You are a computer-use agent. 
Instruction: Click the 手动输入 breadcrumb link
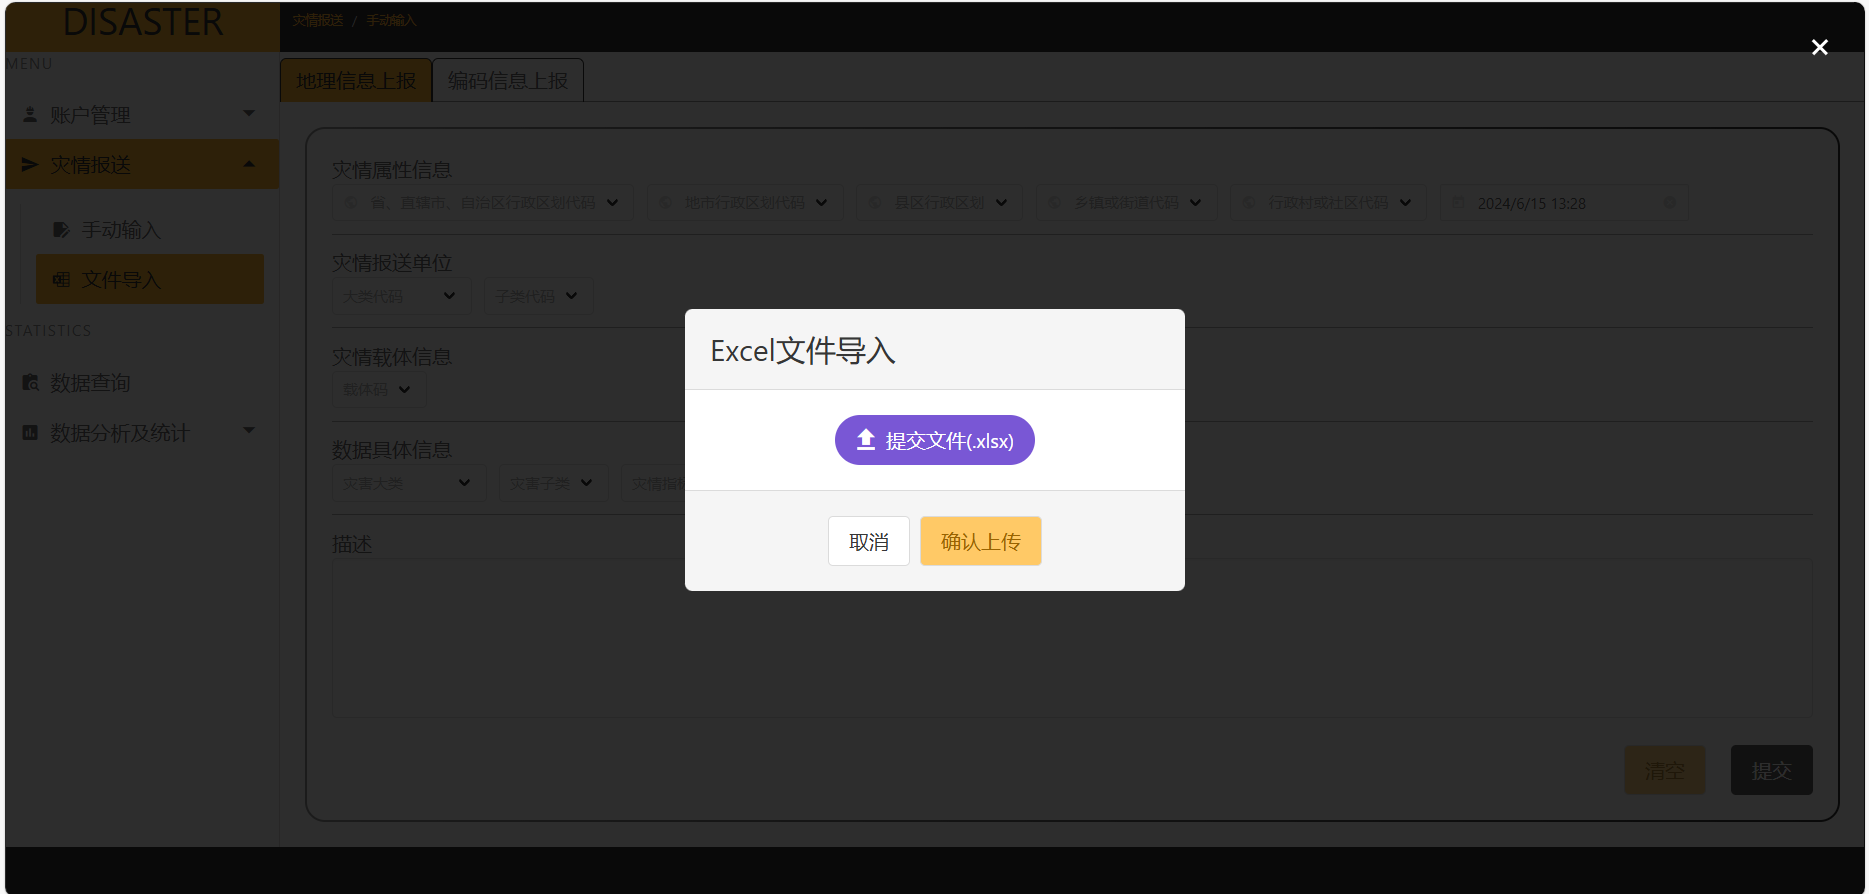pos(391,20)
